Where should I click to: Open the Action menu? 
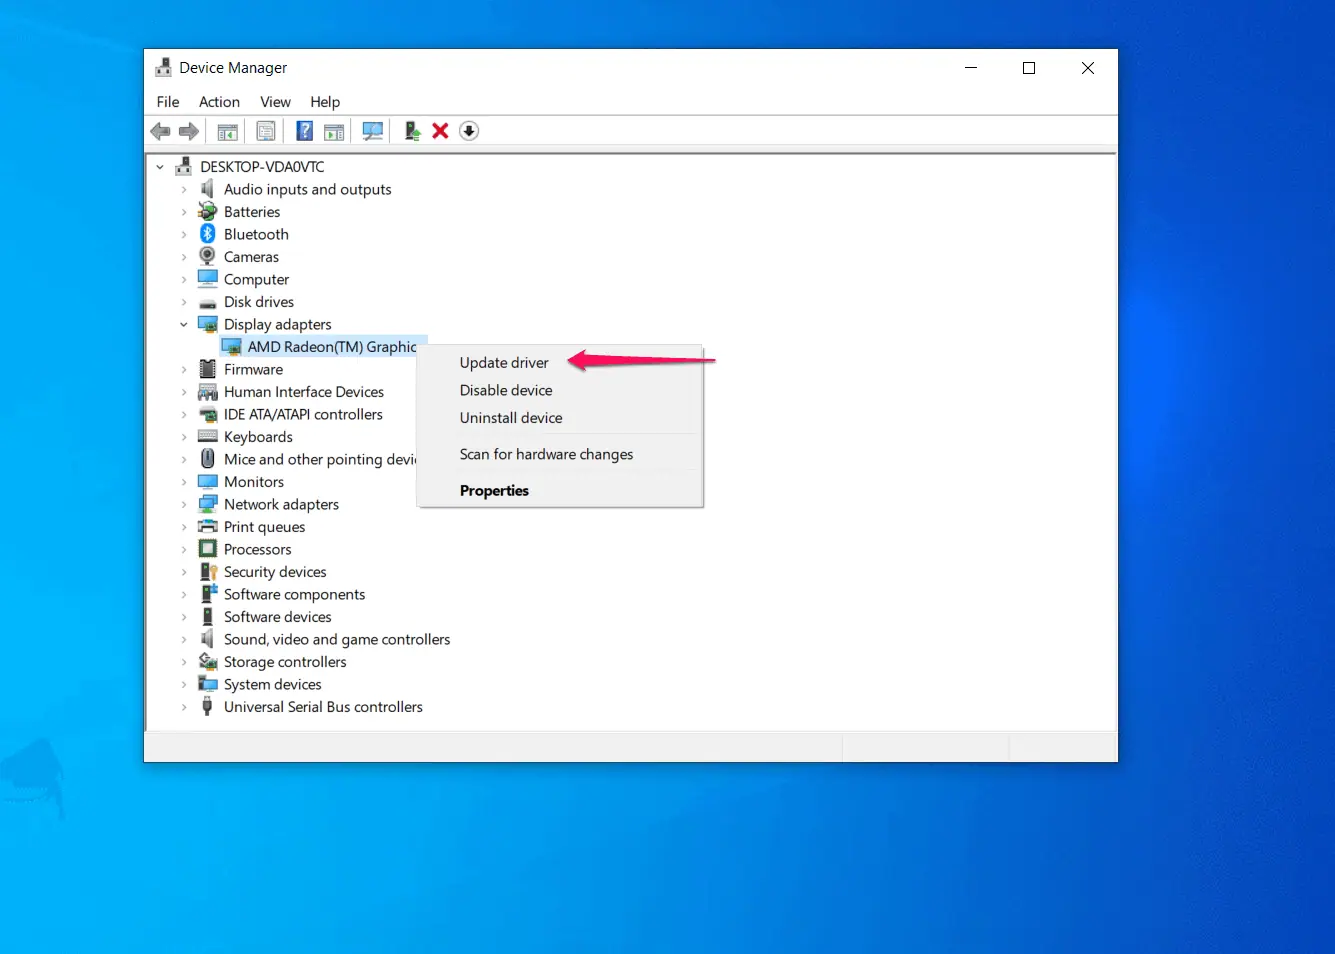(x=219, y=102)
